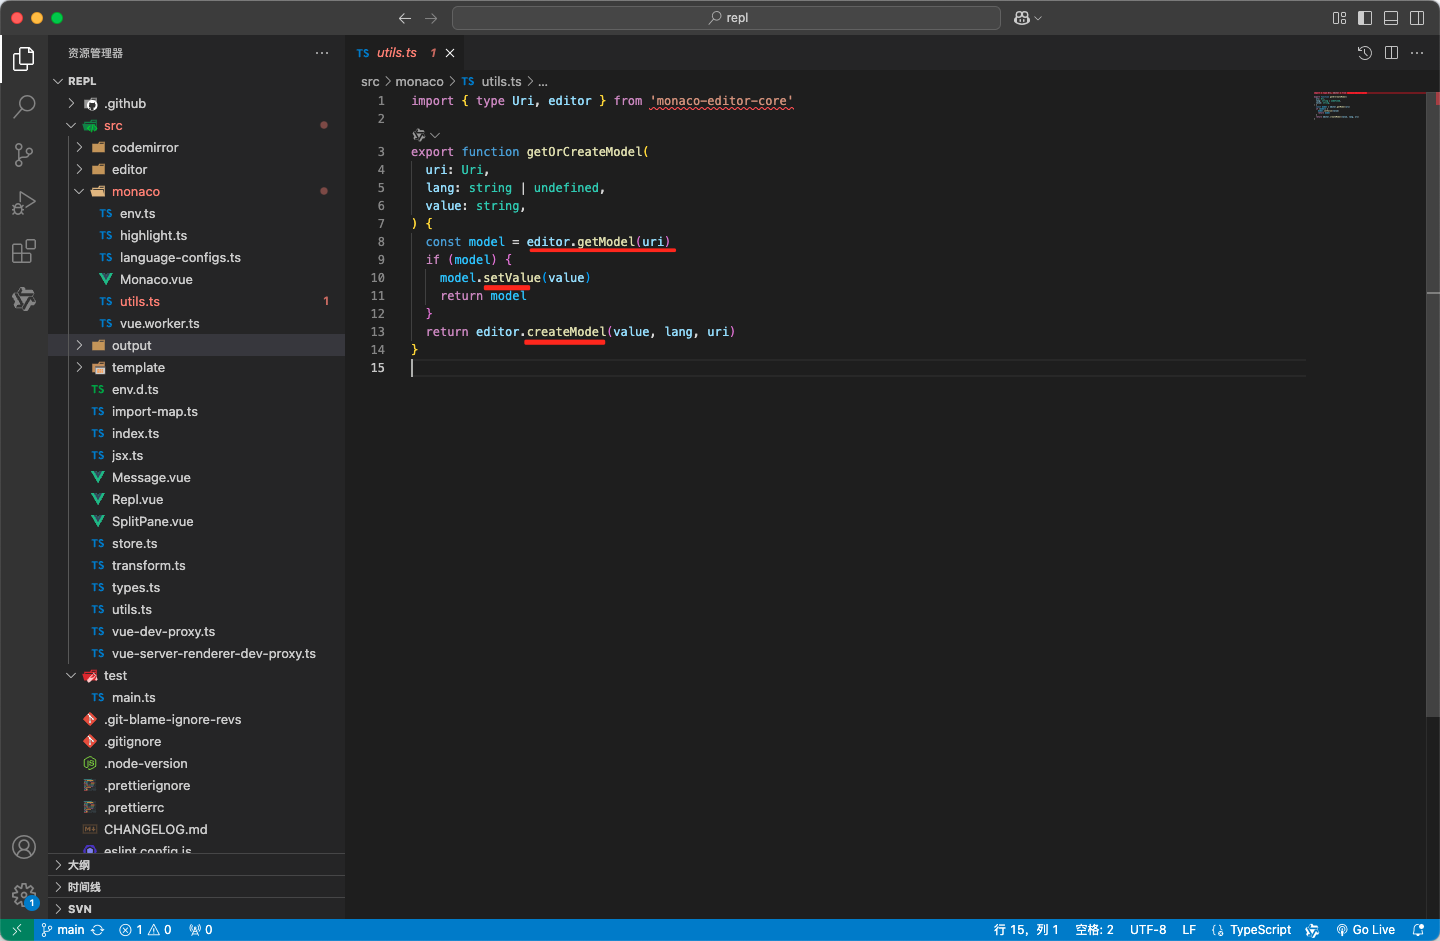Viewport: 1440px width, 941px height.
Task: Open Run and Debug view
Action: 24,203
